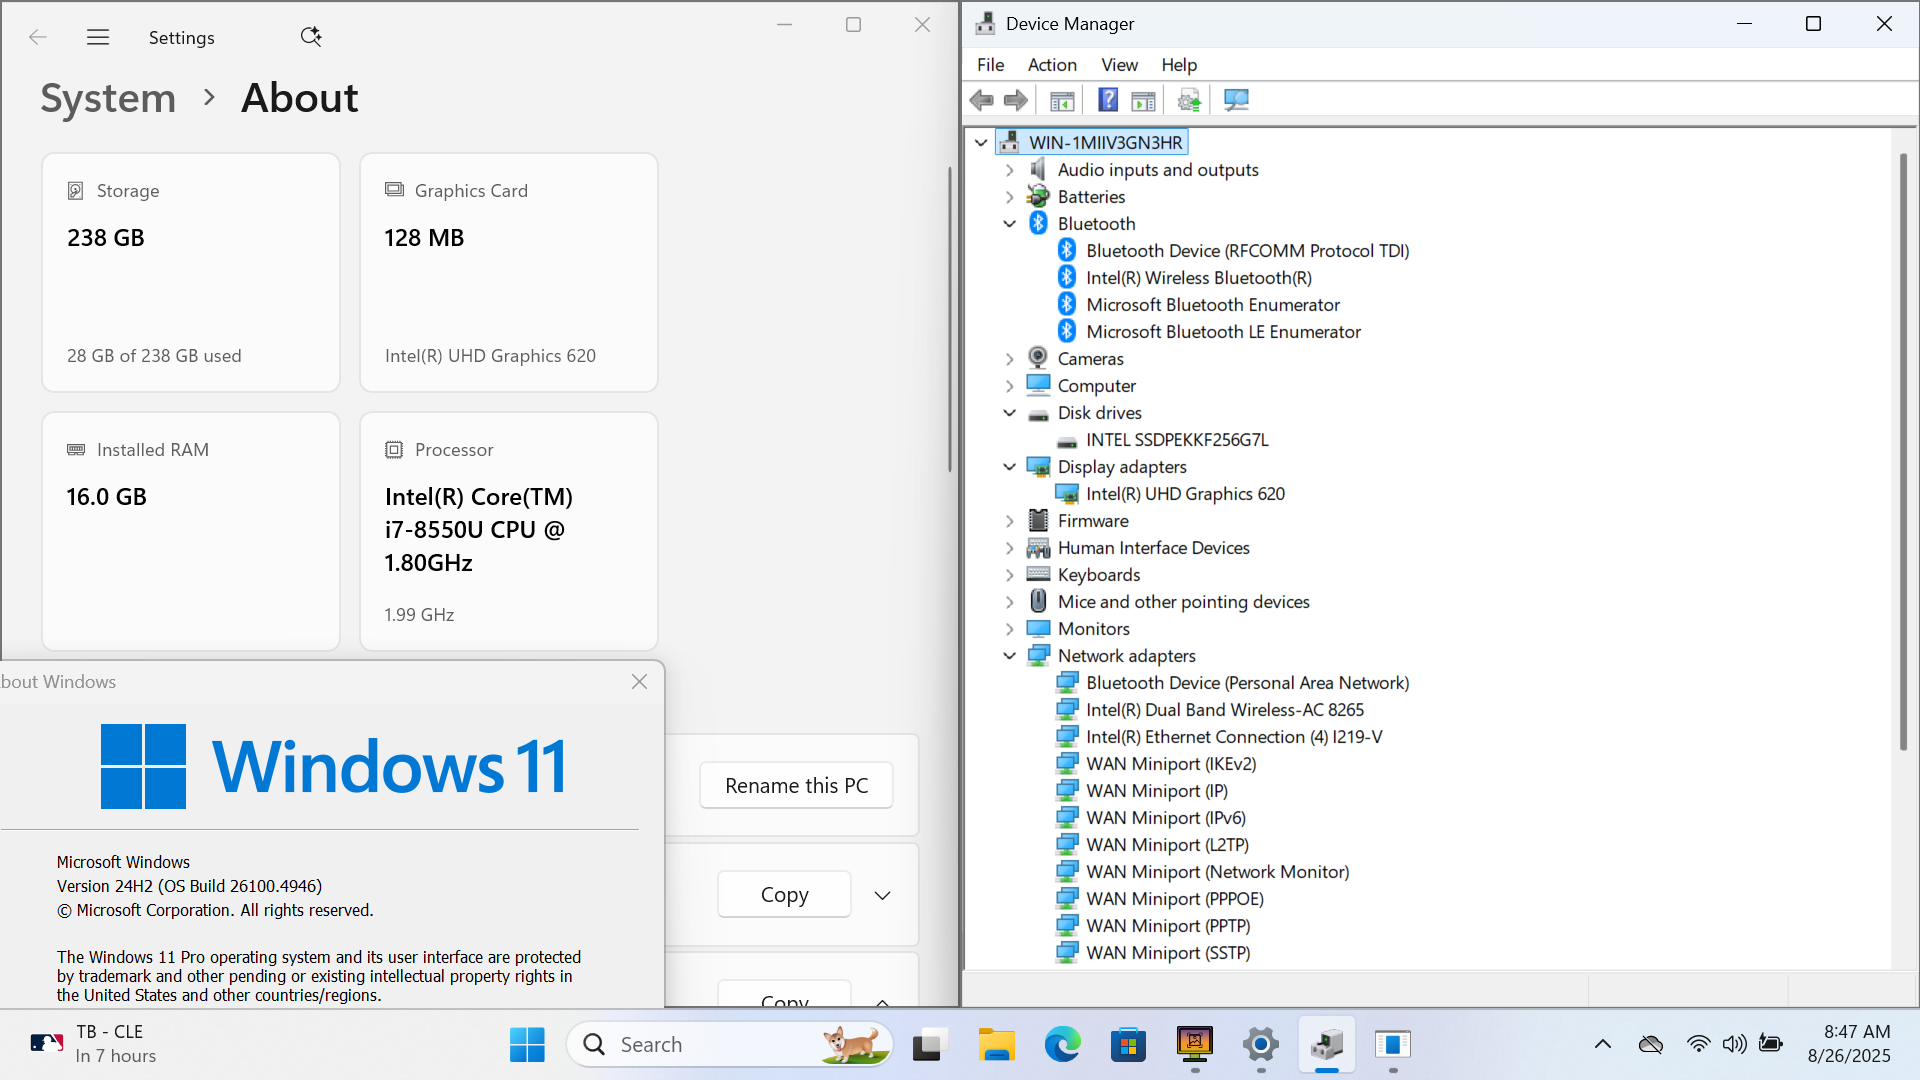Select Intel(R) Wireless Bluetooth(R)
Image resolution: width=1920 pixels, height=1080 pixels.
pos(1199,278)
